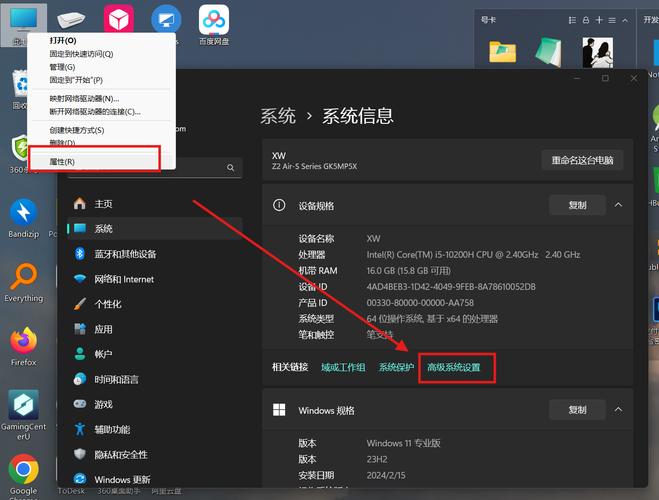The image size is (659, 500).
Task: Click the plus icon in the 导卡 widget header
Action: coord(599,20)
